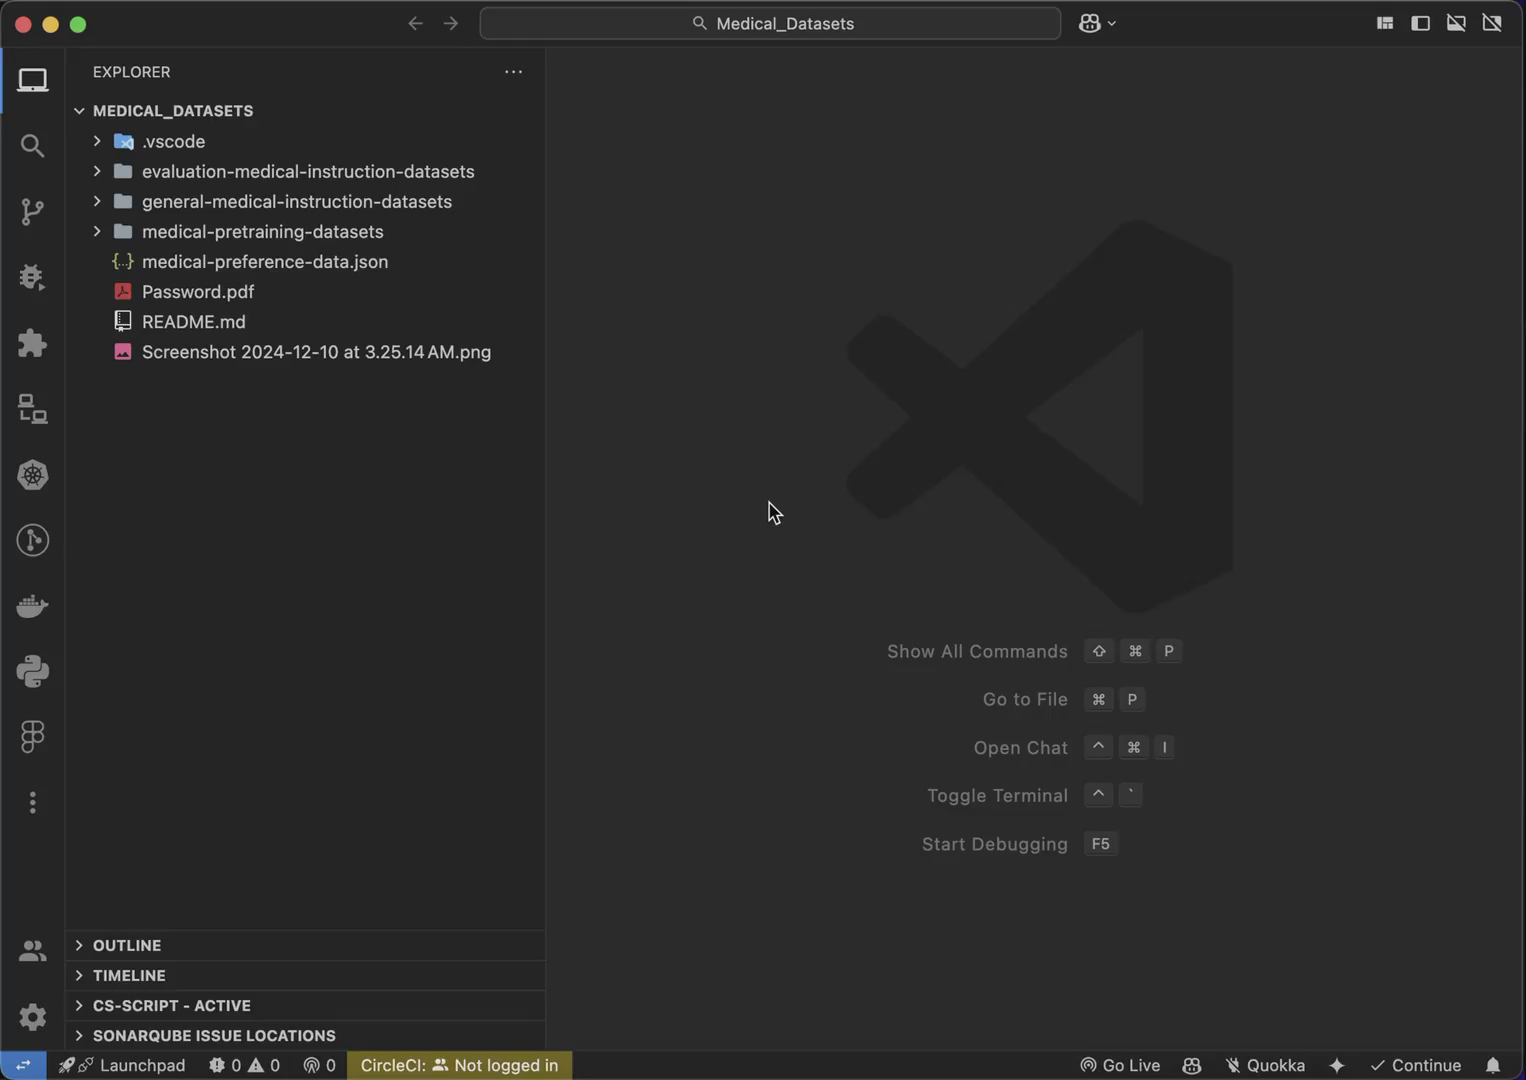The height and width of the screenshot is (1080, 1526).
Task: Open the Accounts icon
Action: click(32, 951)
